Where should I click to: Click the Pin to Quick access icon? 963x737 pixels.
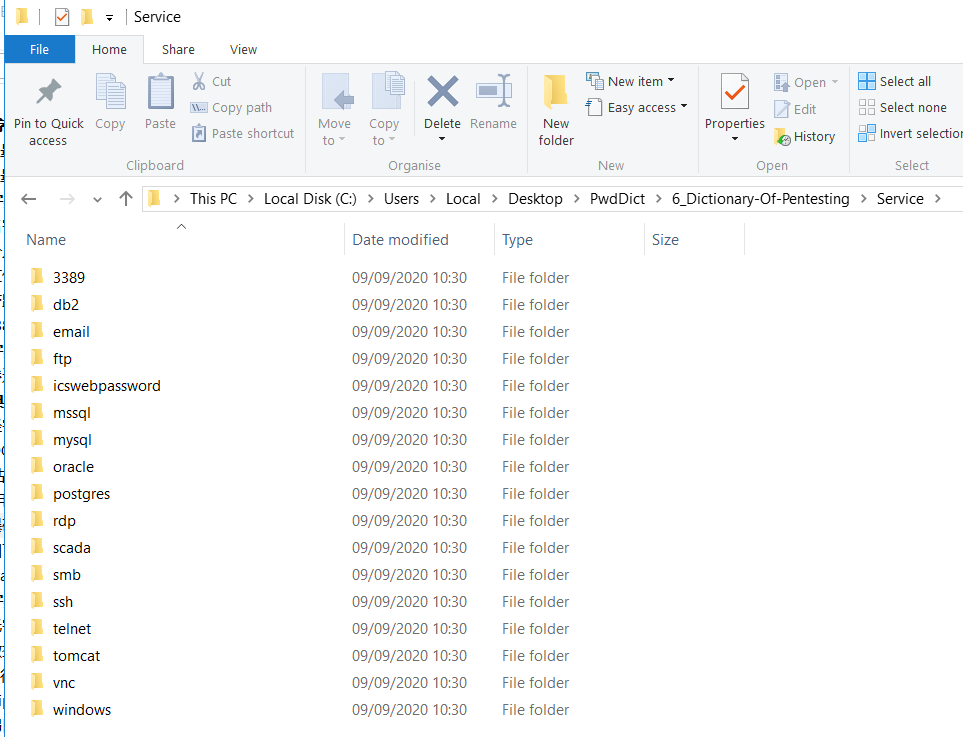click(x=47, y=93)
